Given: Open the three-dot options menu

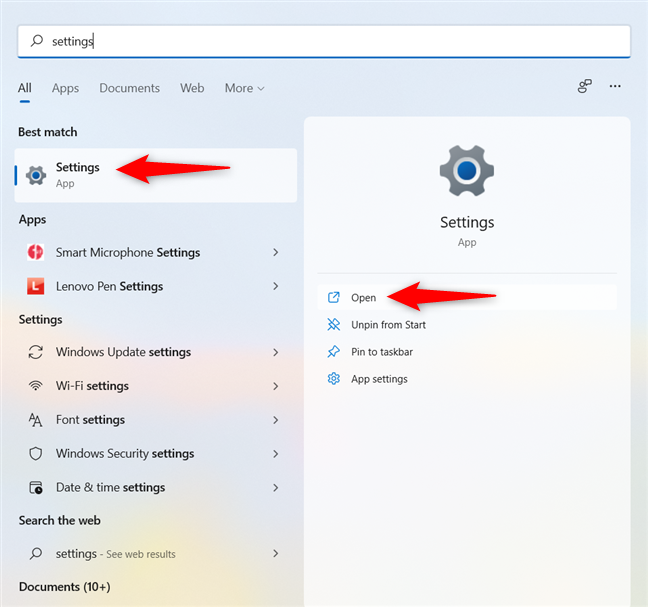Looking at the screenshot, I should 615,86.
